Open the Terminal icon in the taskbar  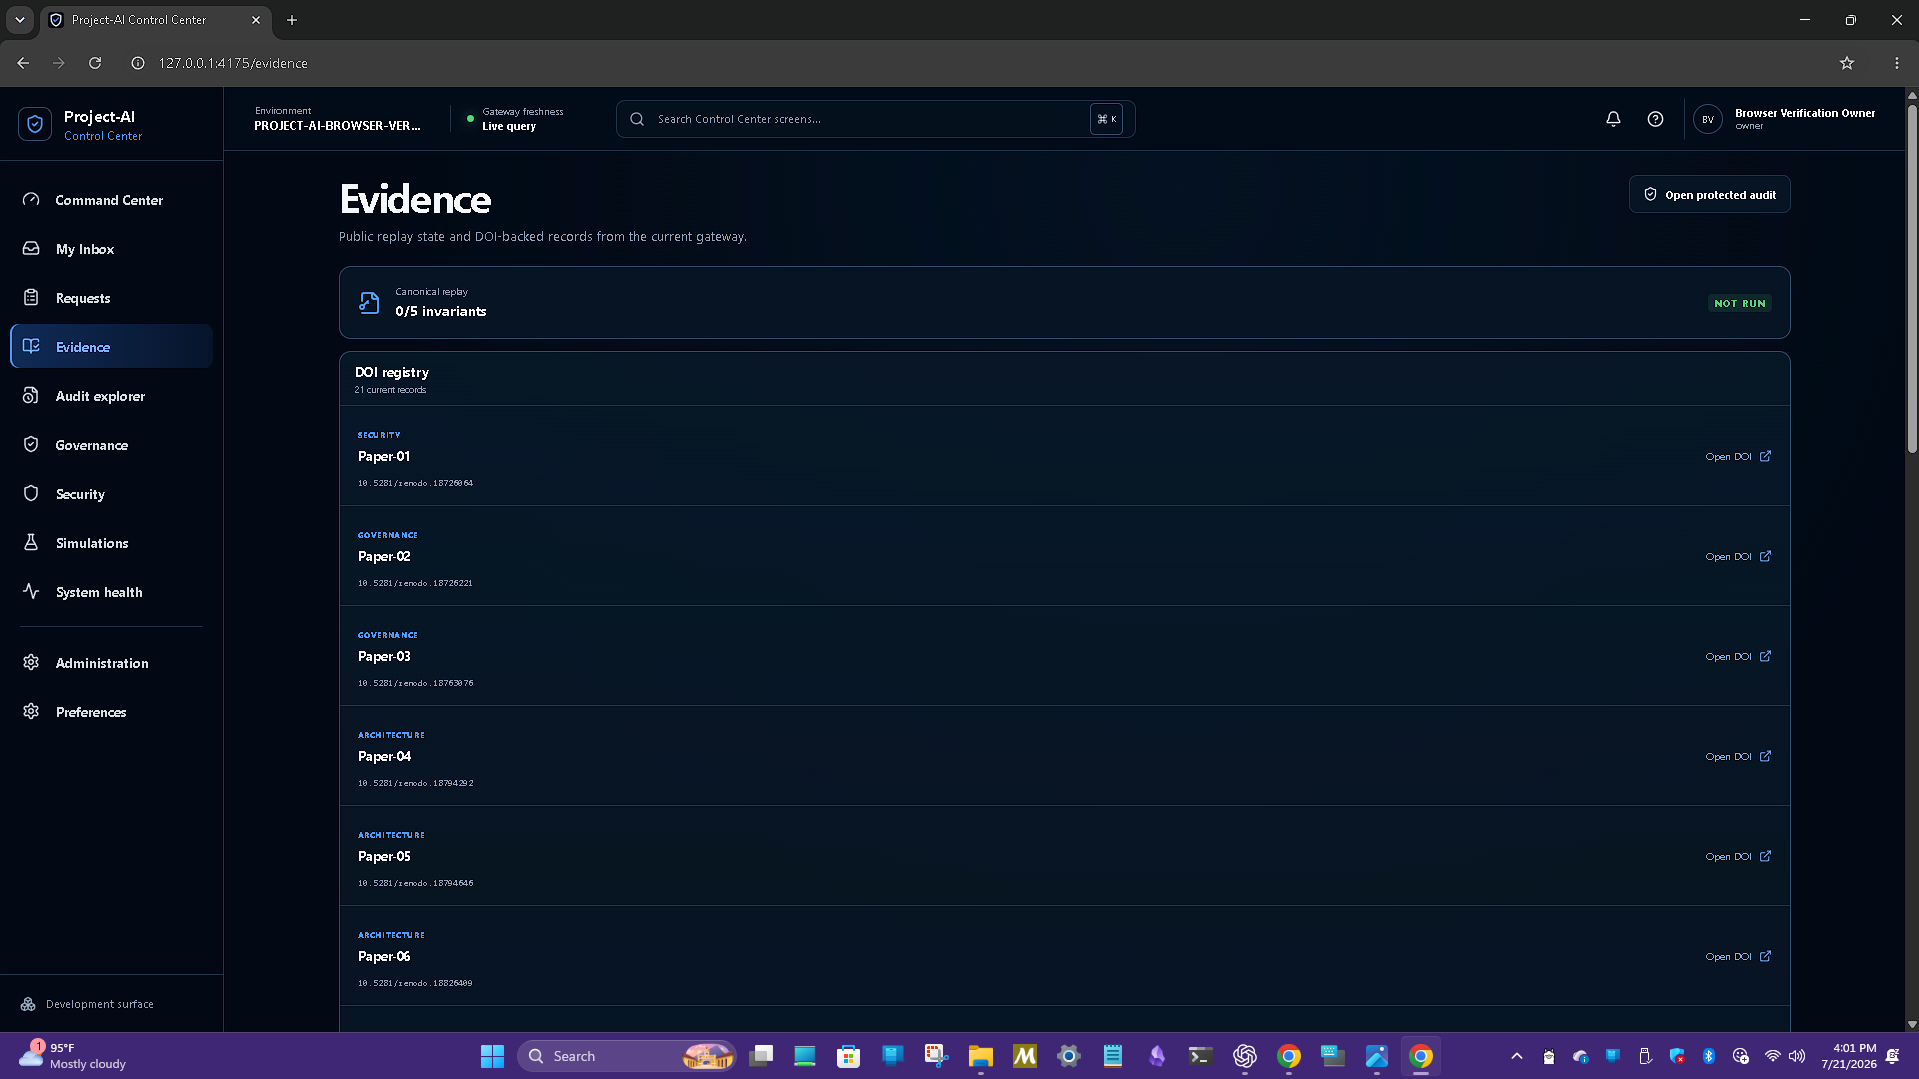(1200, 1056)
